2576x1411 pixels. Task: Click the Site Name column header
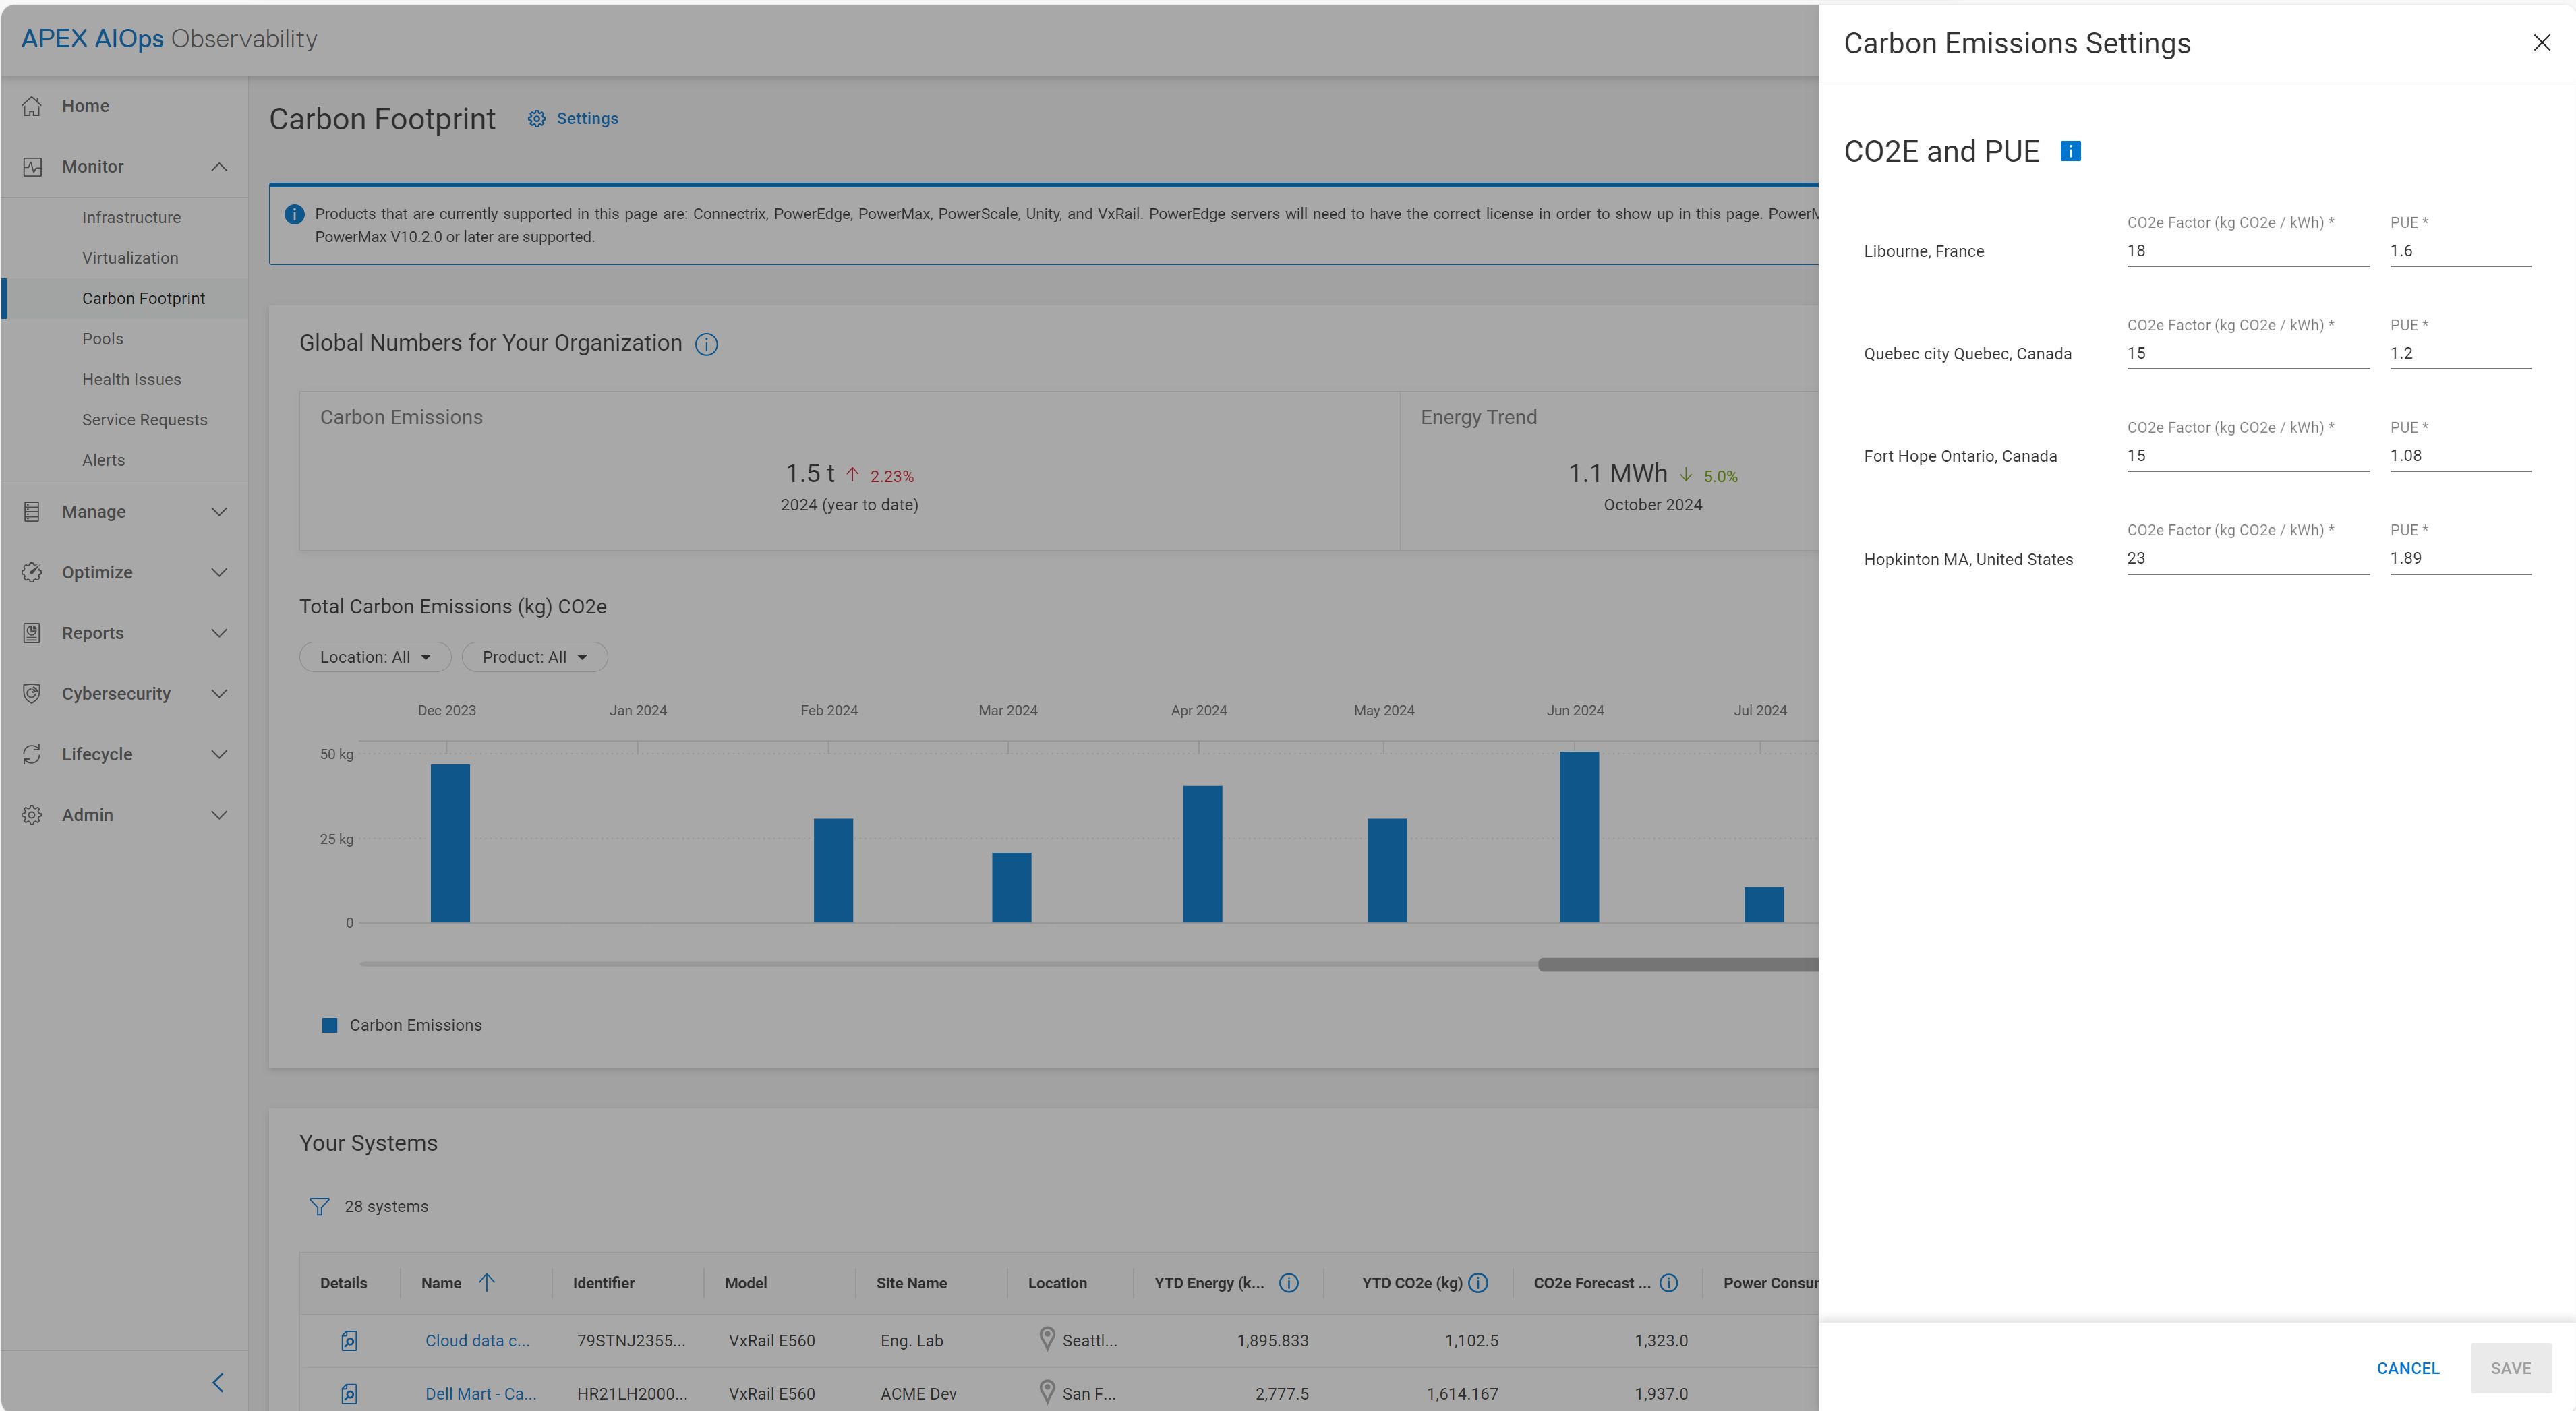coord(911,1283)
